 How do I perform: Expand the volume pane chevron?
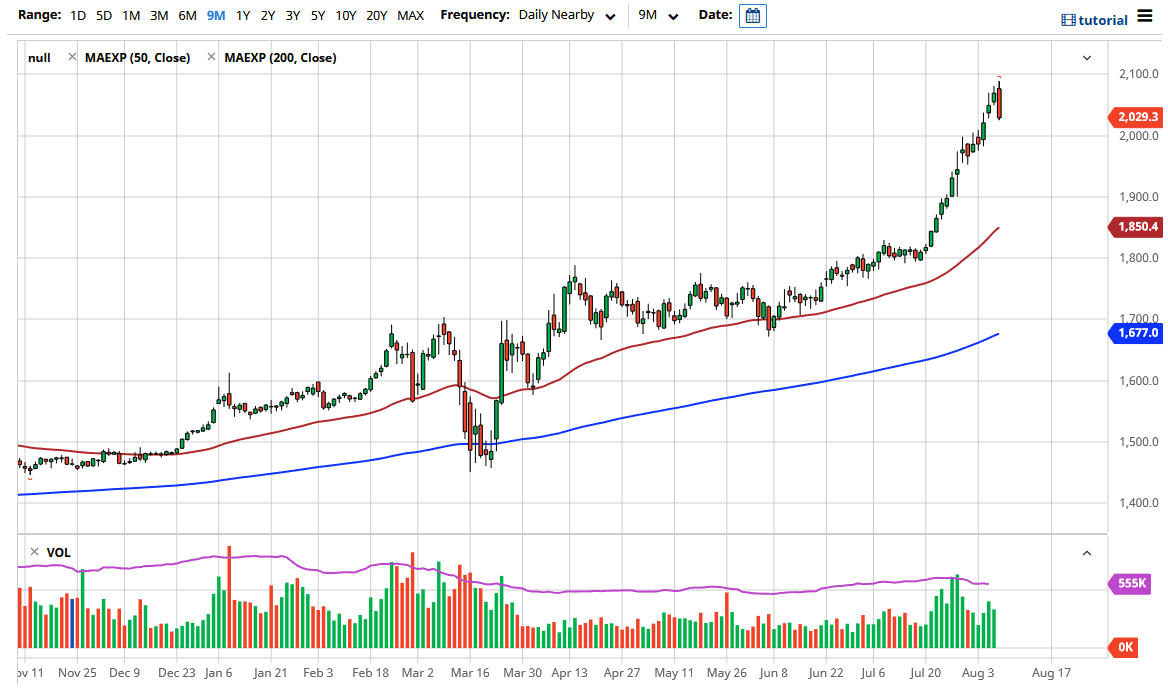[x=1087, y=553]
